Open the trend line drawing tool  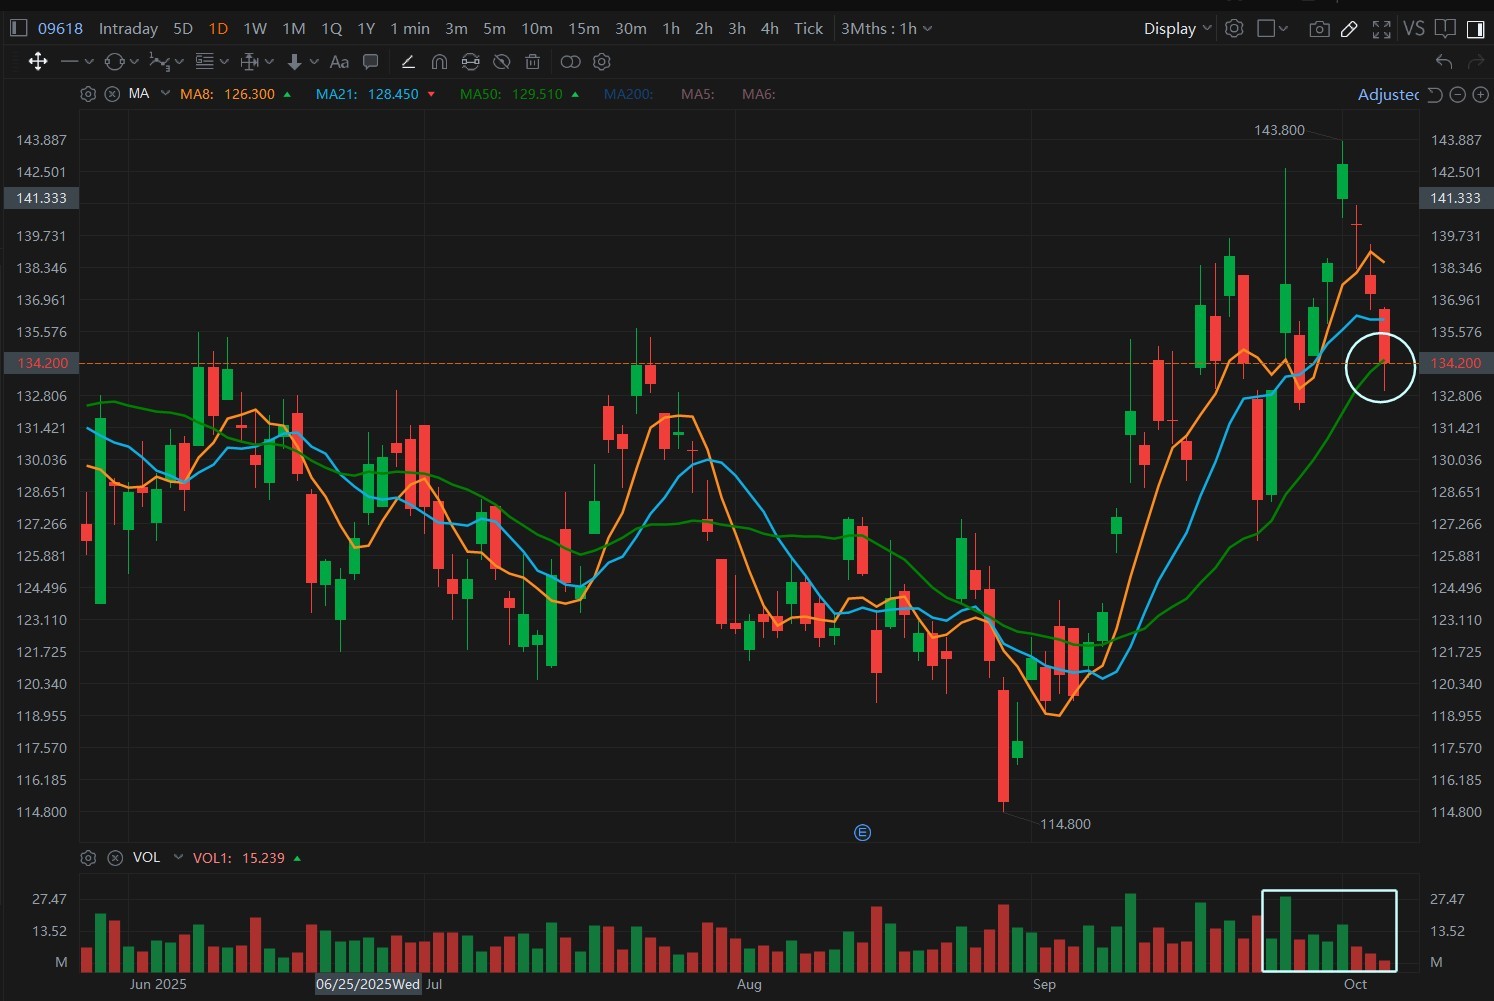[70, 61]
